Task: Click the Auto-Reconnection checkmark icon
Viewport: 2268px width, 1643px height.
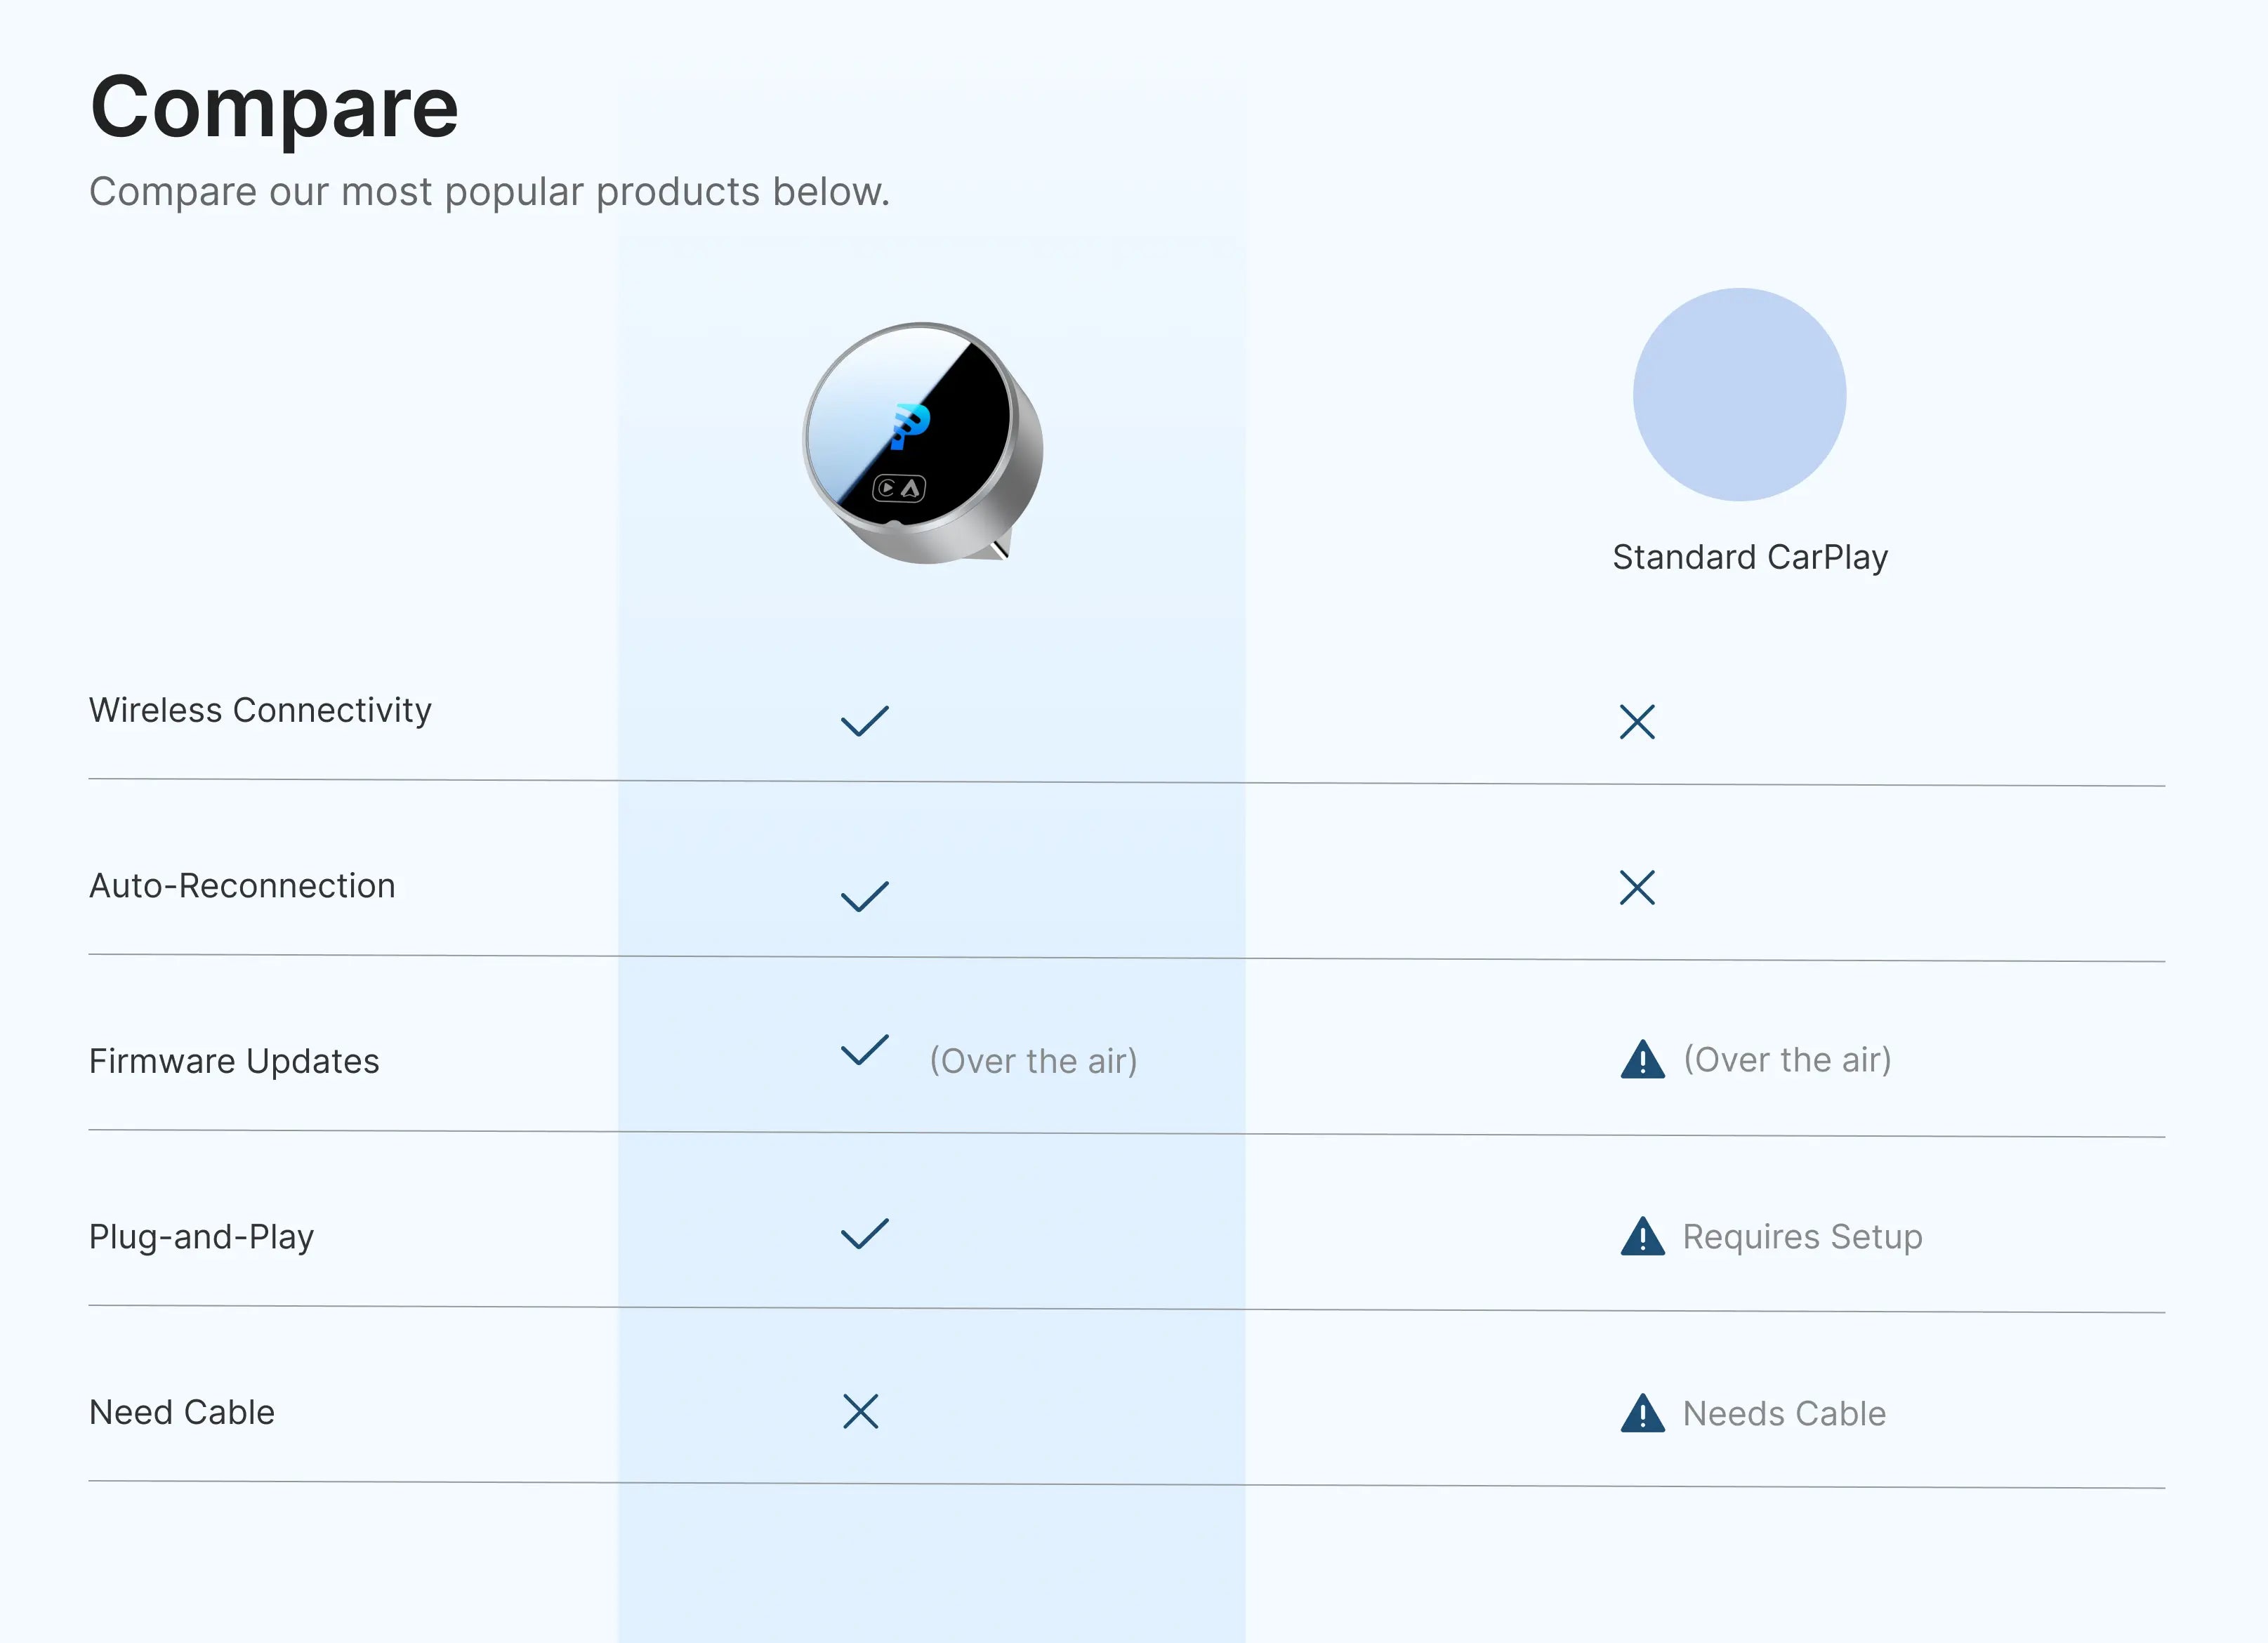Action: (864, 896)
